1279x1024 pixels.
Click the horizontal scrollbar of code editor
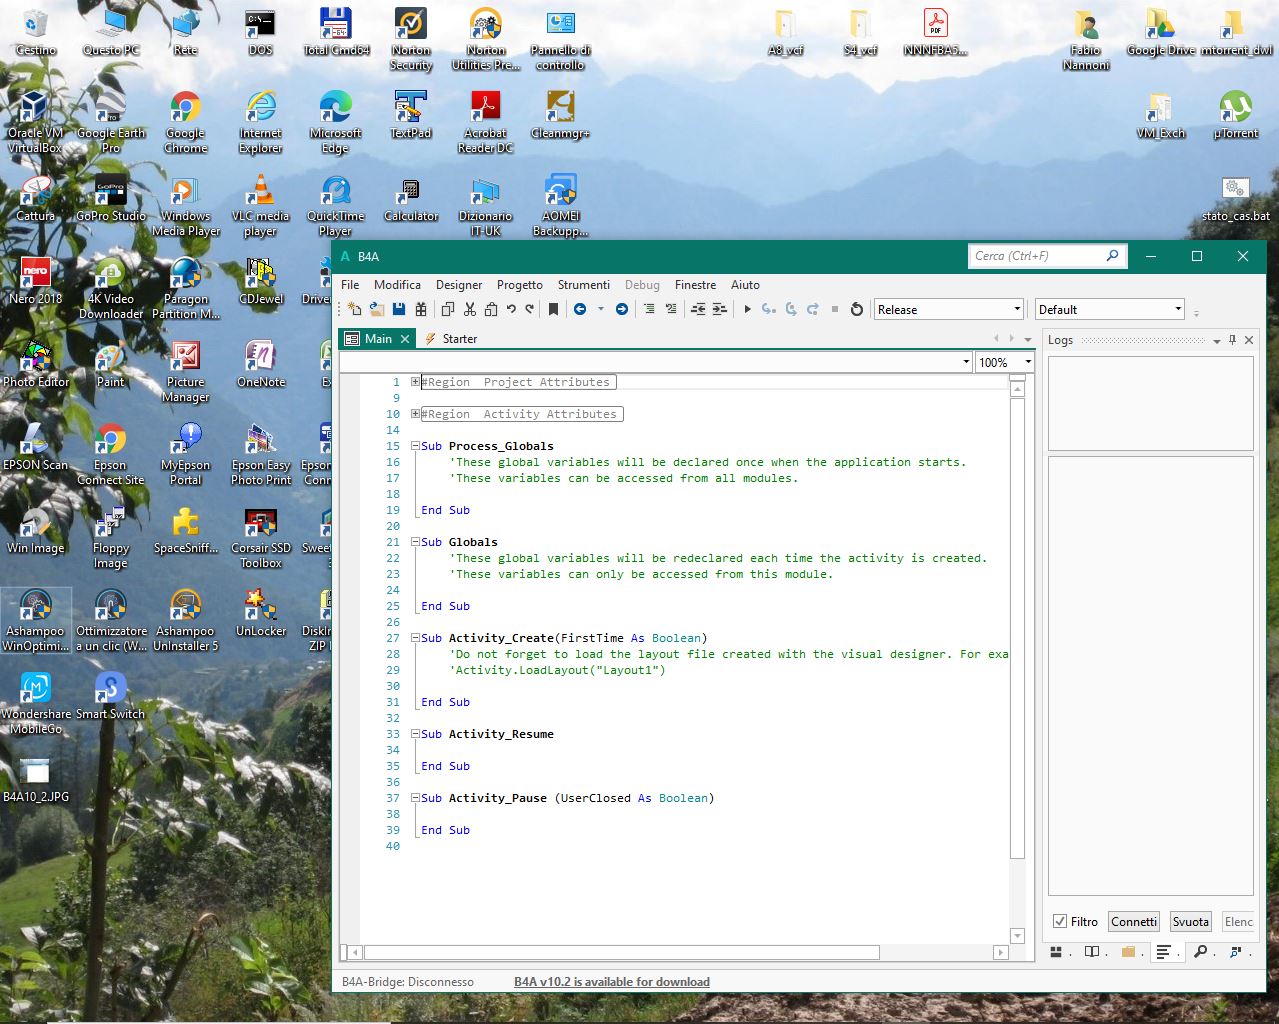(x=620, y=953)
